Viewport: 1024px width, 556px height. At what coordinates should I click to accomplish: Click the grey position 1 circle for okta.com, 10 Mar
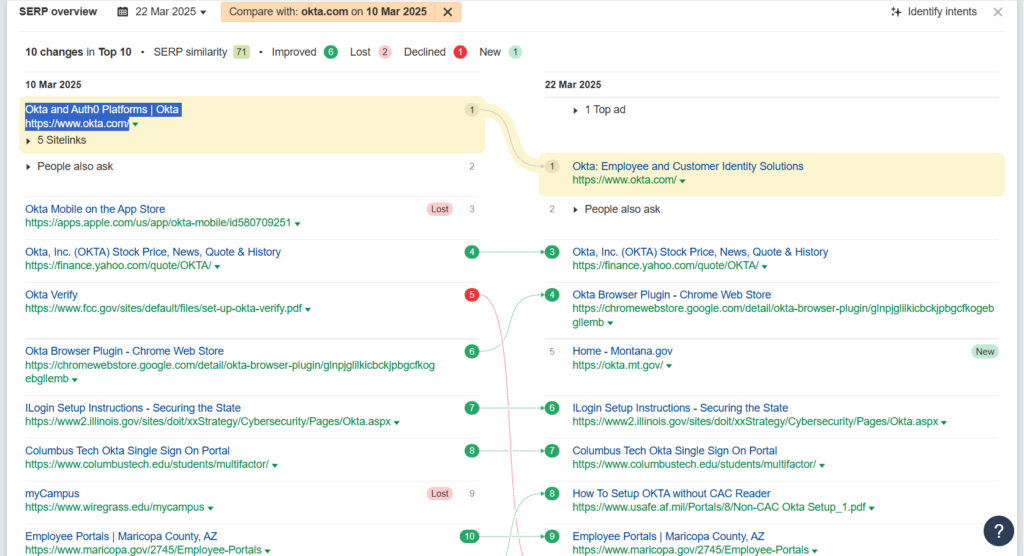(472, 110)
